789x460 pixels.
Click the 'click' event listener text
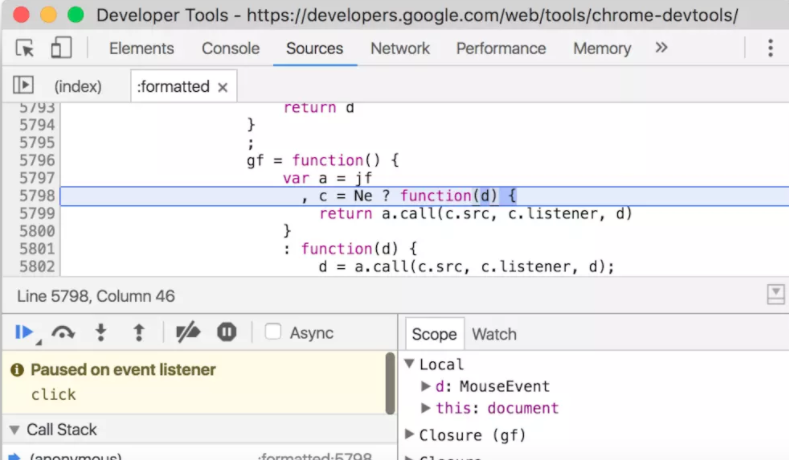53,395
